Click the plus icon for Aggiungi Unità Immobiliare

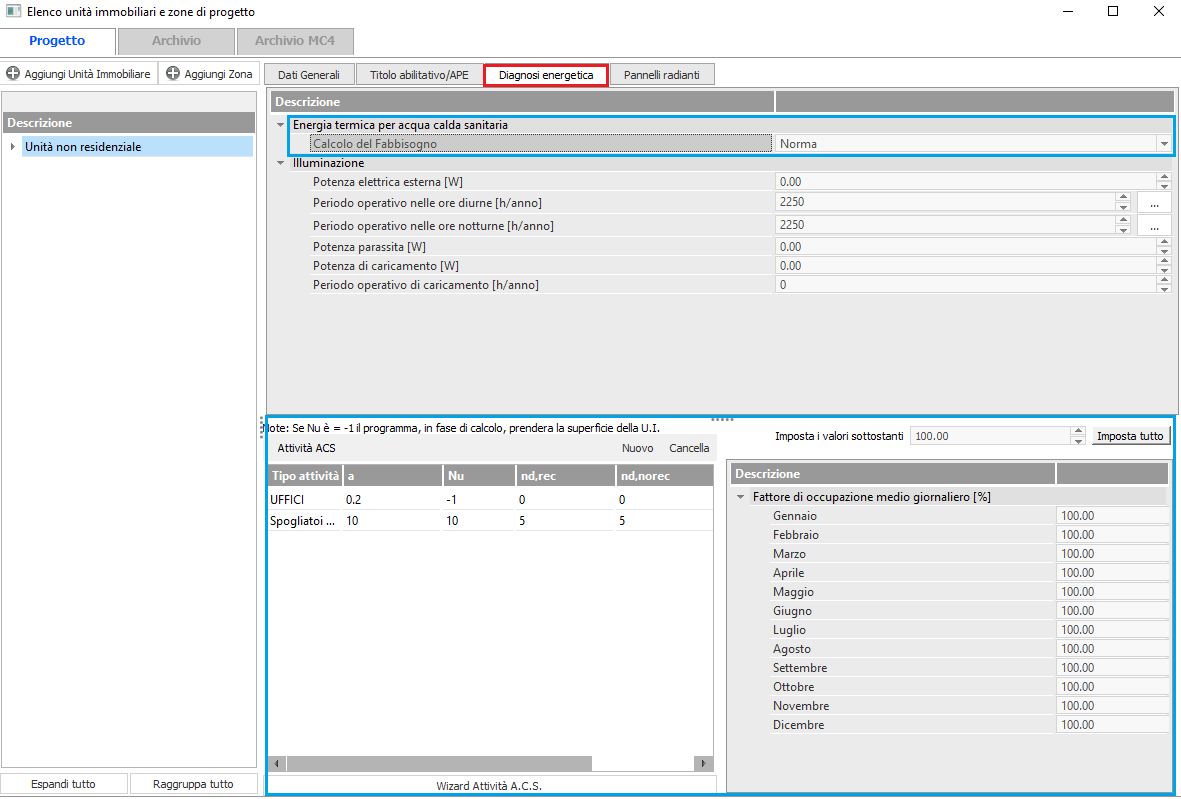(x=13, y=74)
